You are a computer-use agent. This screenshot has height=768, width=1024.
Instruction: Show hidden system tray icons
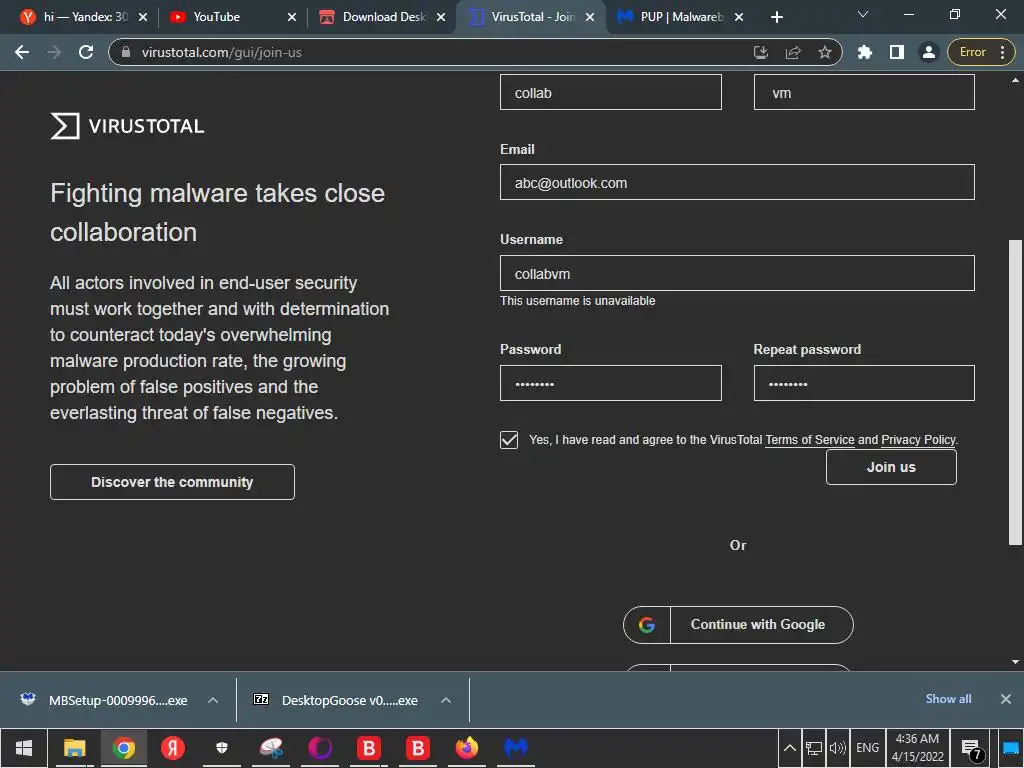tap(789, 748)
